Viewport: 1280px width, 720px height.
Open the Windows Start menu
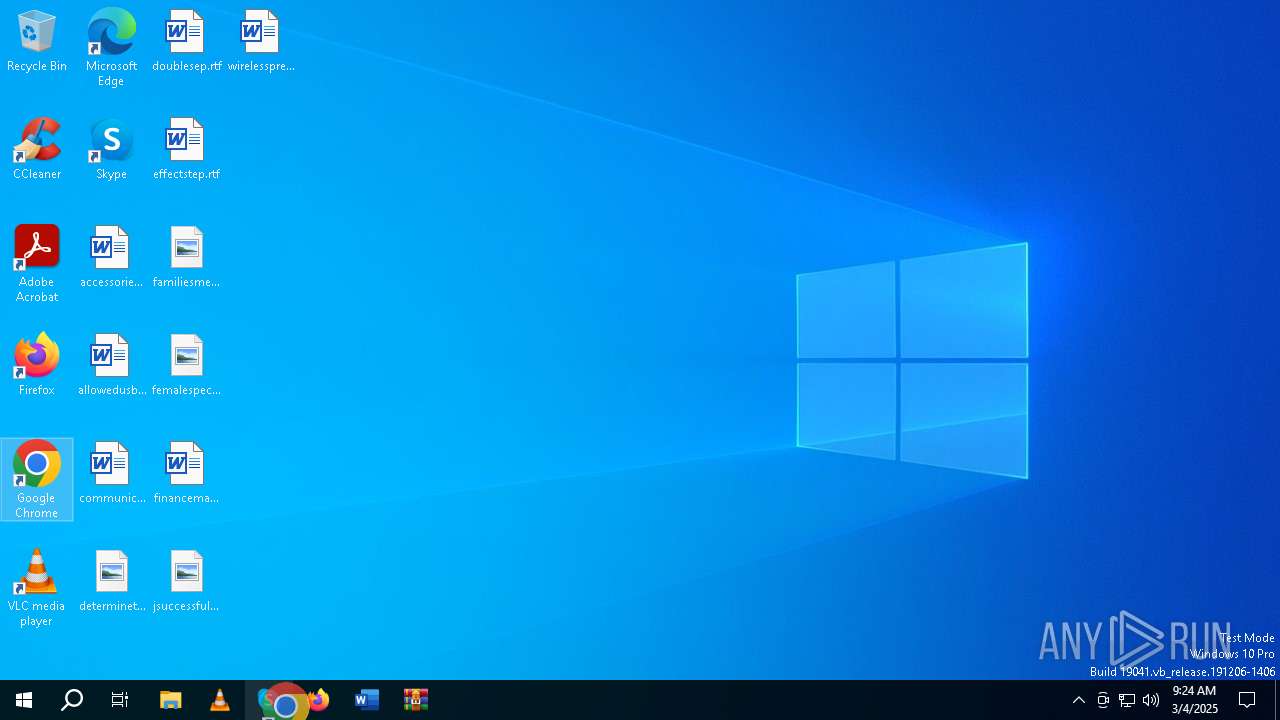(24, 700)
